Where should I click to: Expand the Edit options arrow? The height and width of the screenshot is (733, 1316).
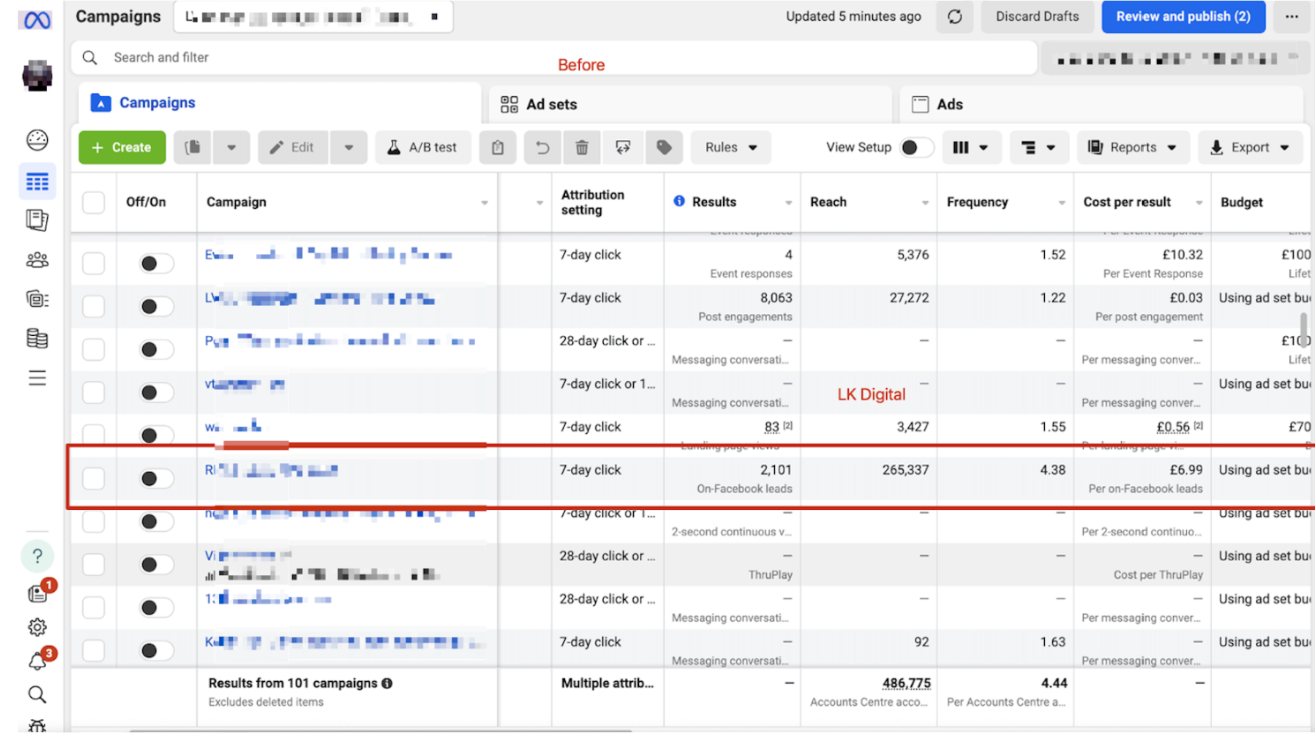tap(348, 147)
